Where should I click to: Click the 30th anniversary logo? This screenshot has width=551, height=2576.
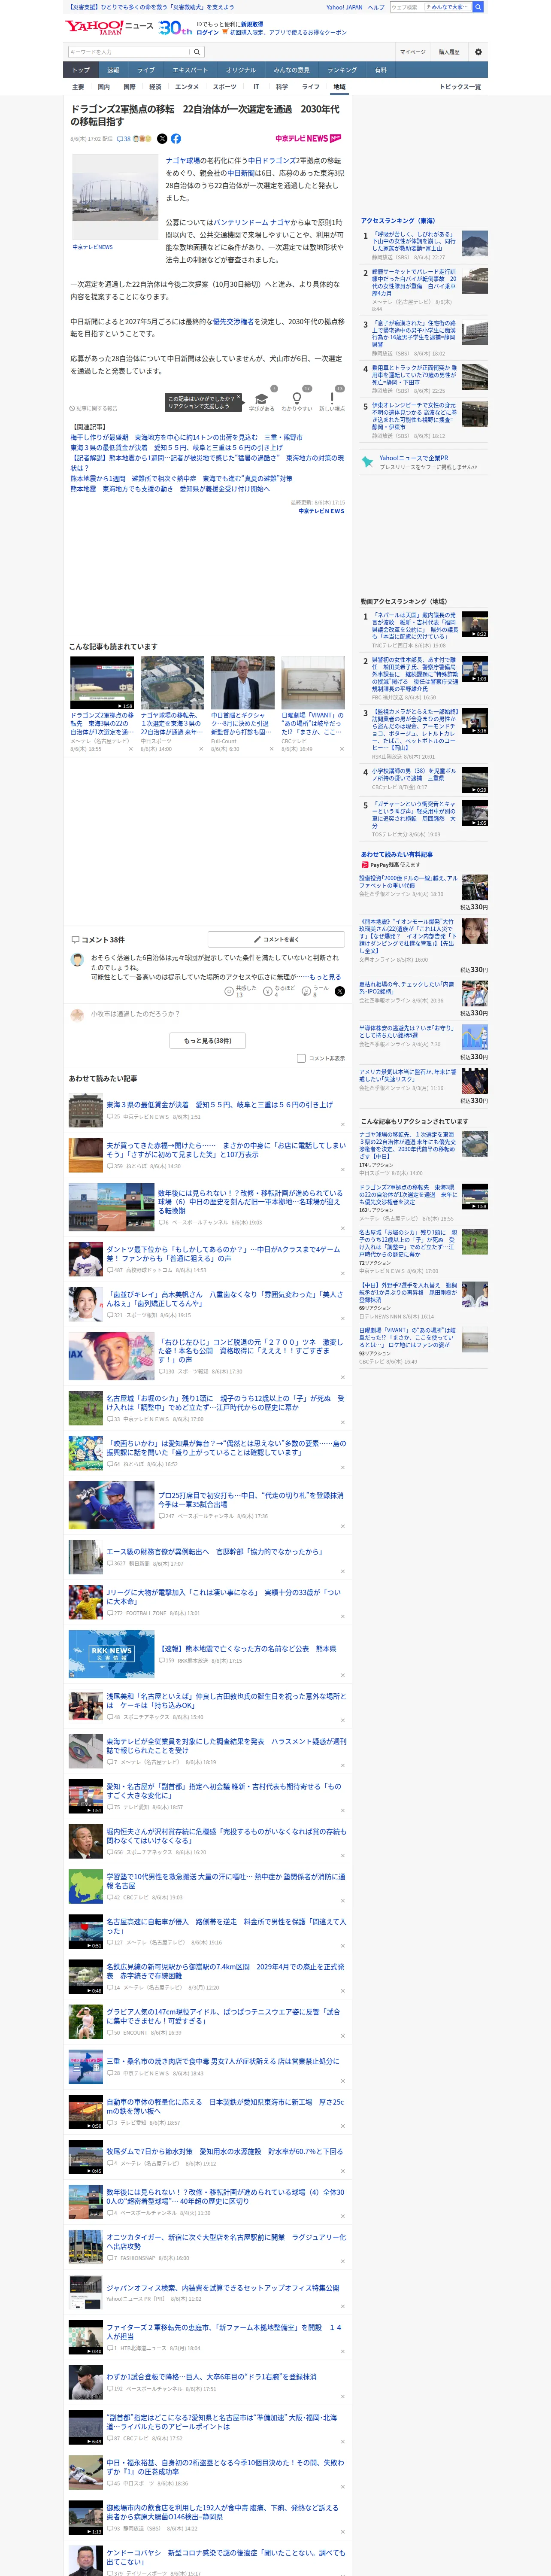(175, 28)
